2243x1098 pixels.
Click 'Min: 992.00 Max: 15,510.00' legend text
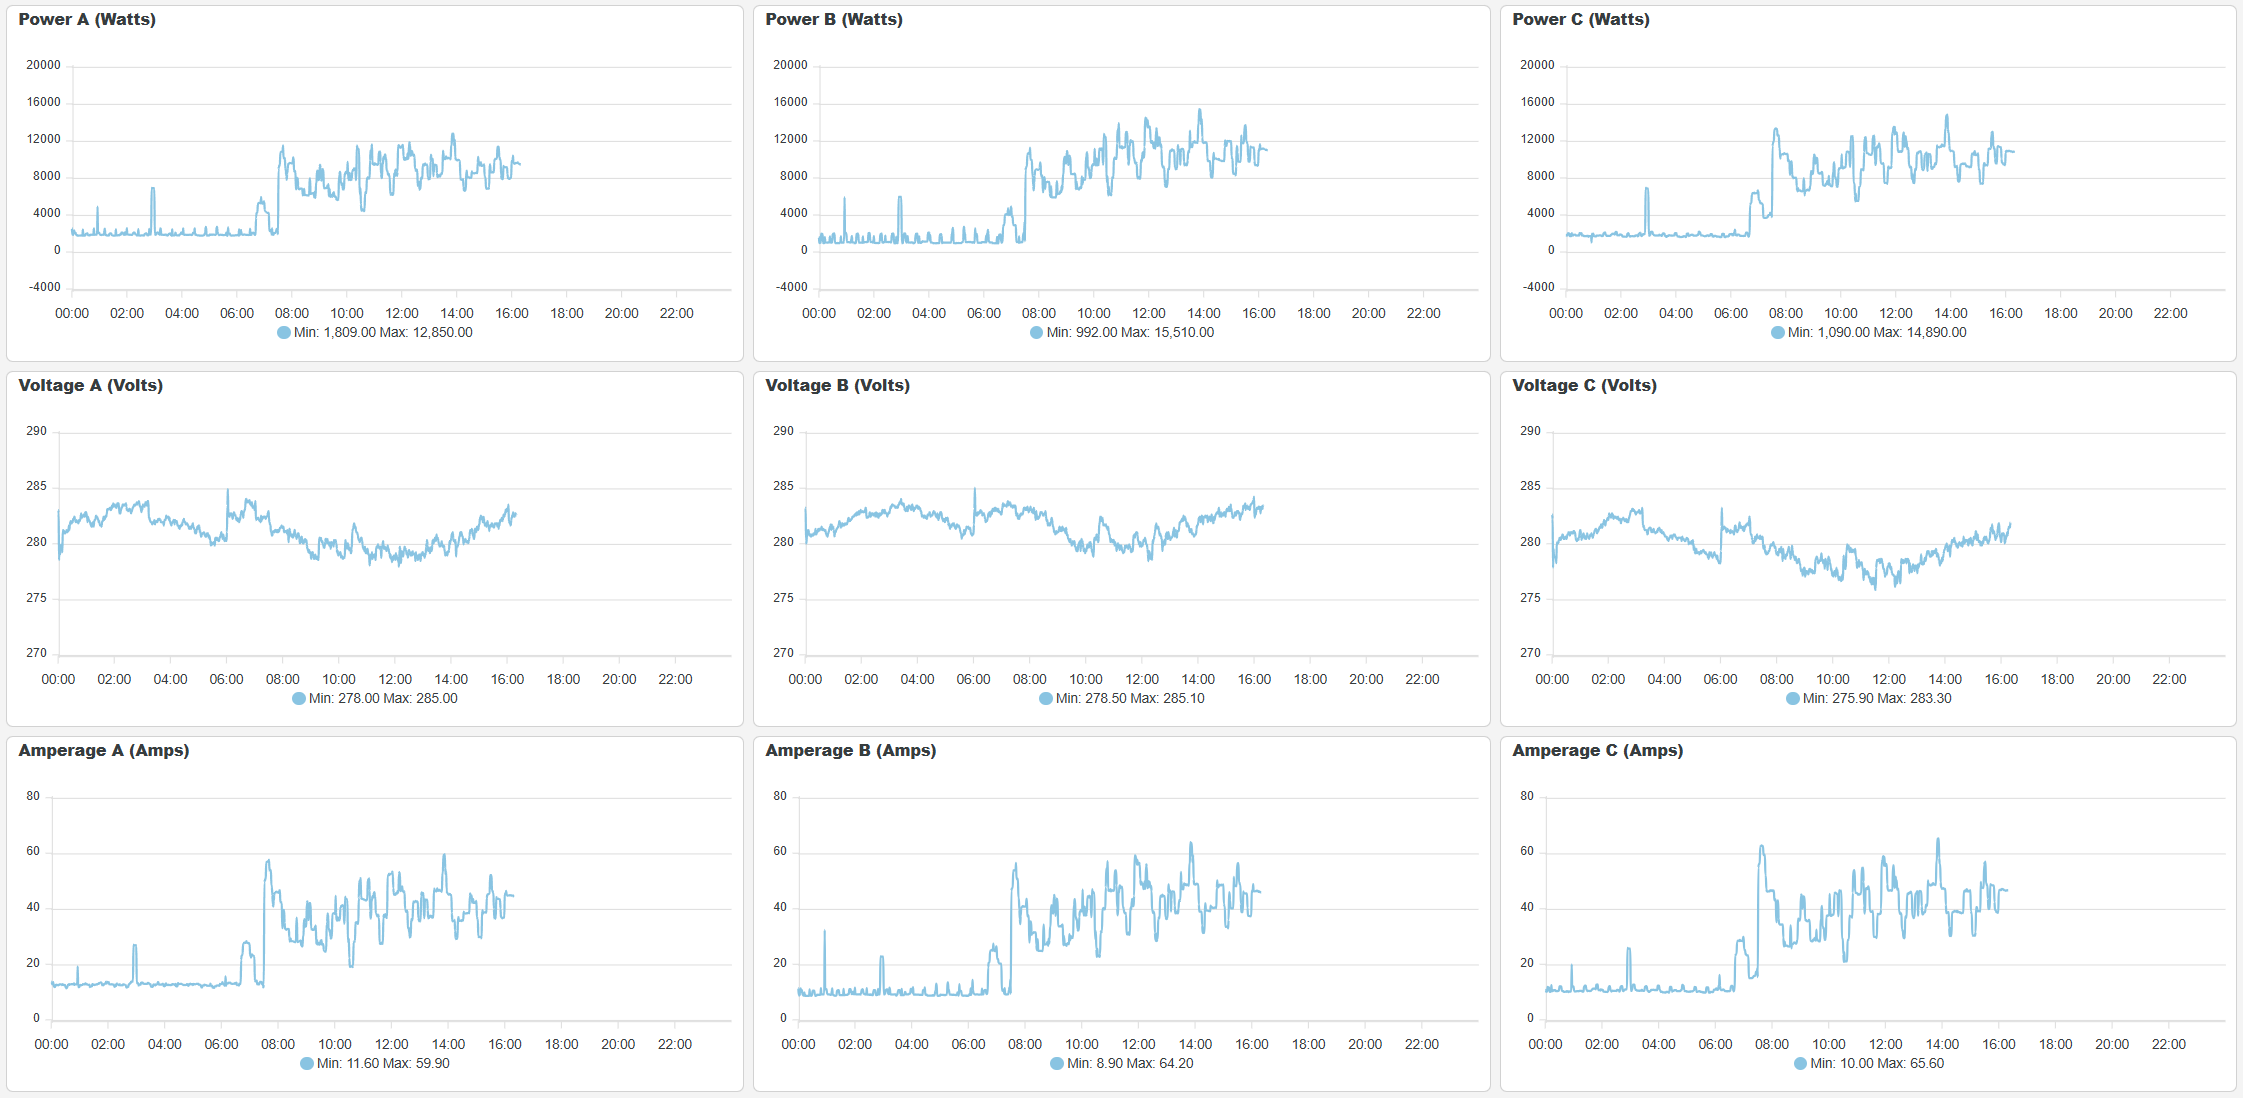pos(1130,333)
